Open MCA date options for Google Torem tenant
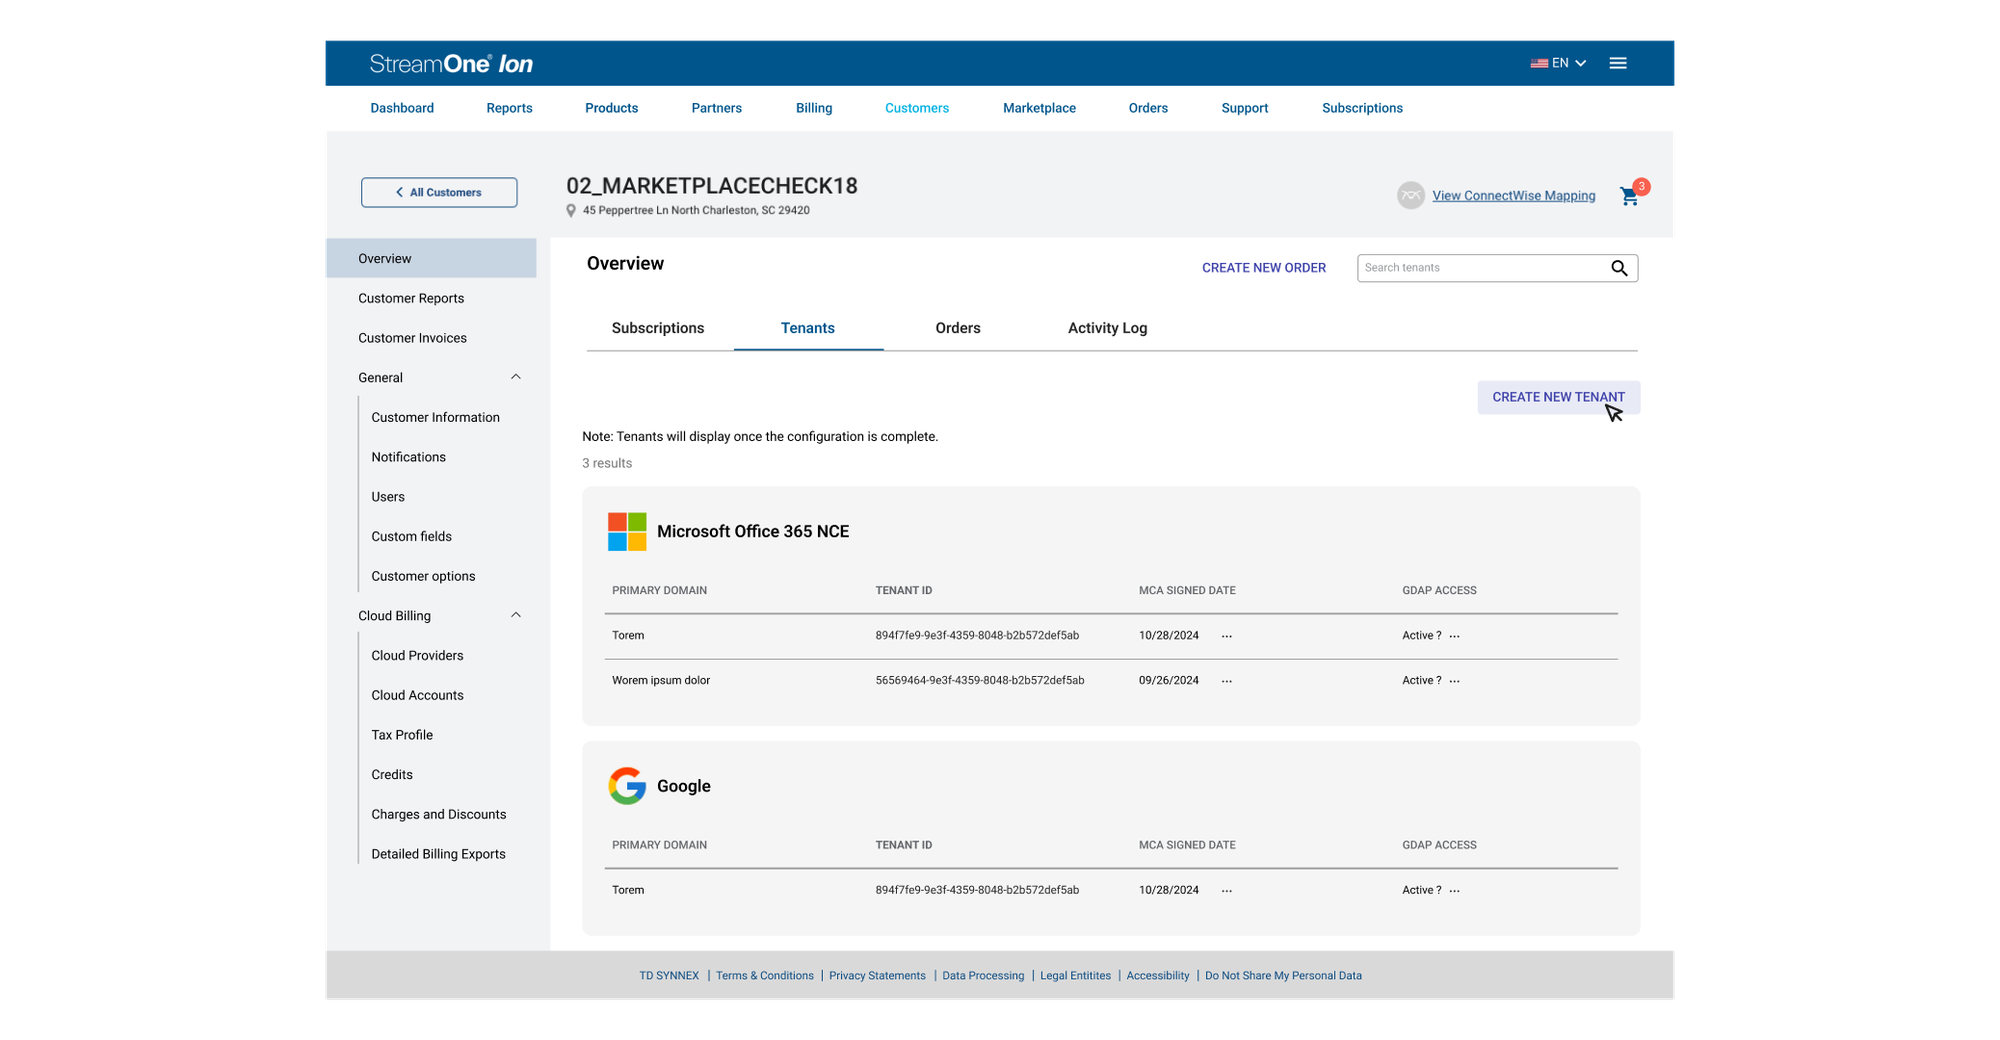The width and height of the screenshot is (2000, 1040). [x=1227, y=891]
